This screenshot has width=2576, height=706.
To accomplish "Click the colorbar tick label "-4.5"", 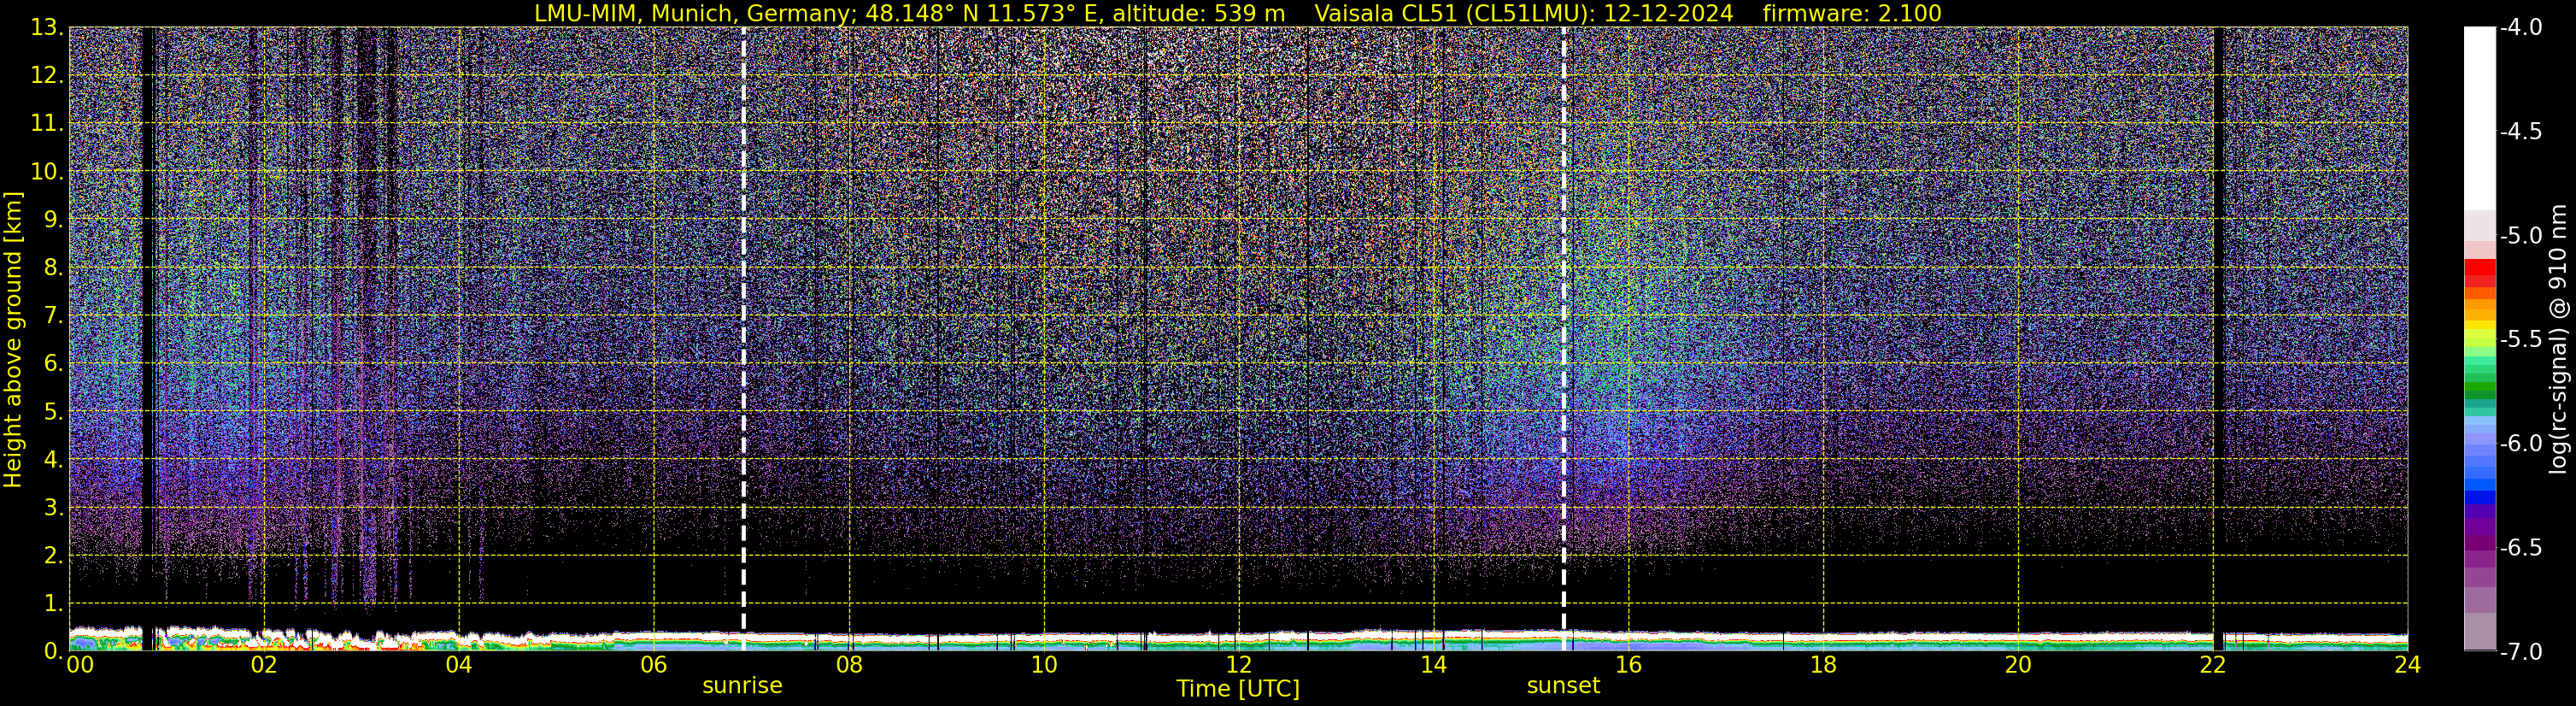I will [2521, 131].
